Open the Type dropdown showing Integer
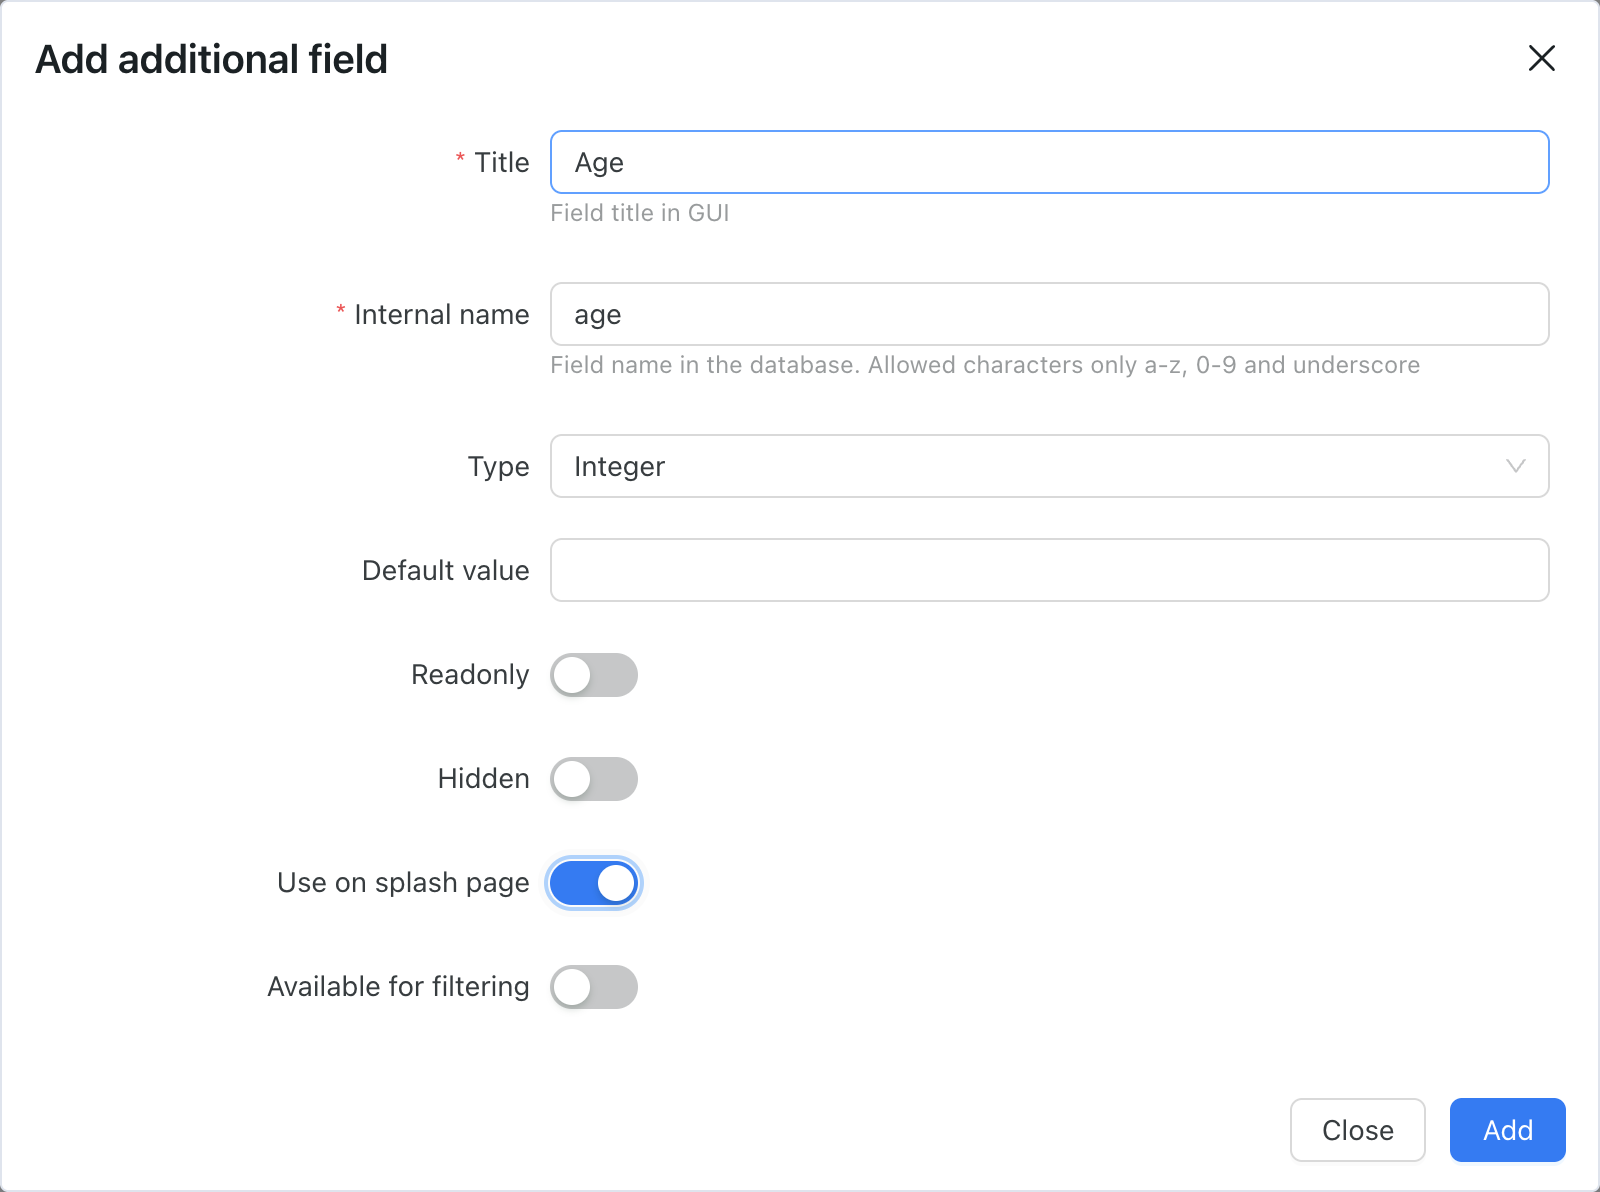The image size is (1600, 1192). point(1049,466)
